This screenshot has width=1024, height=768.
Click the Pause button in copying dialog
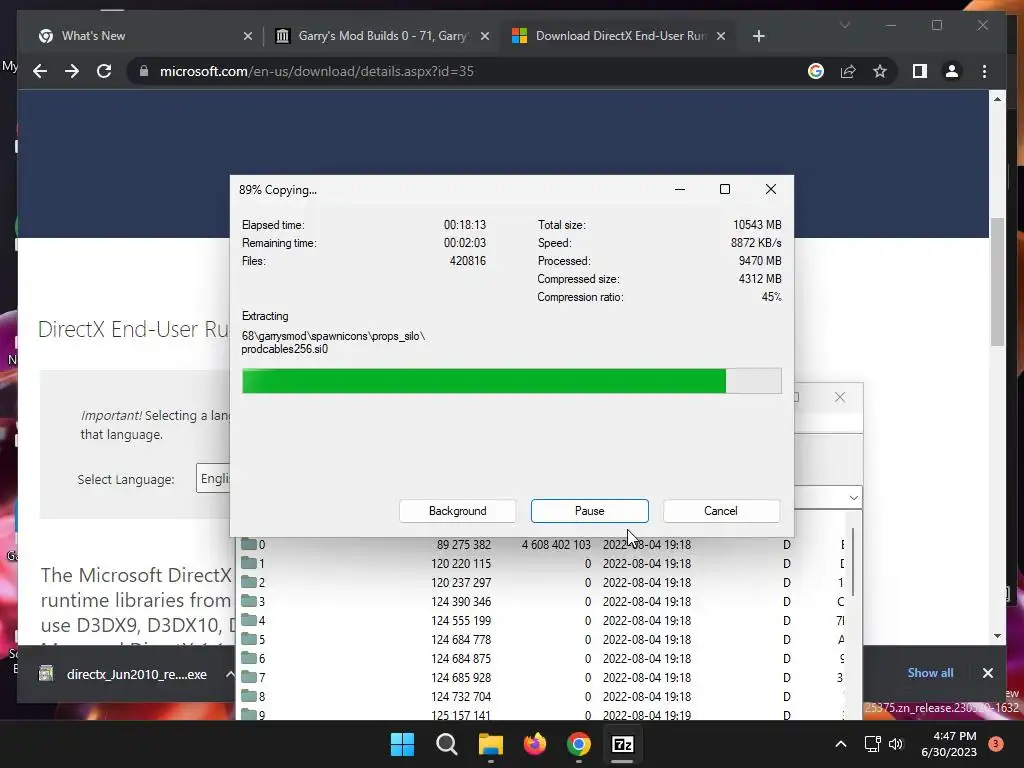click(x=589, y=511)
